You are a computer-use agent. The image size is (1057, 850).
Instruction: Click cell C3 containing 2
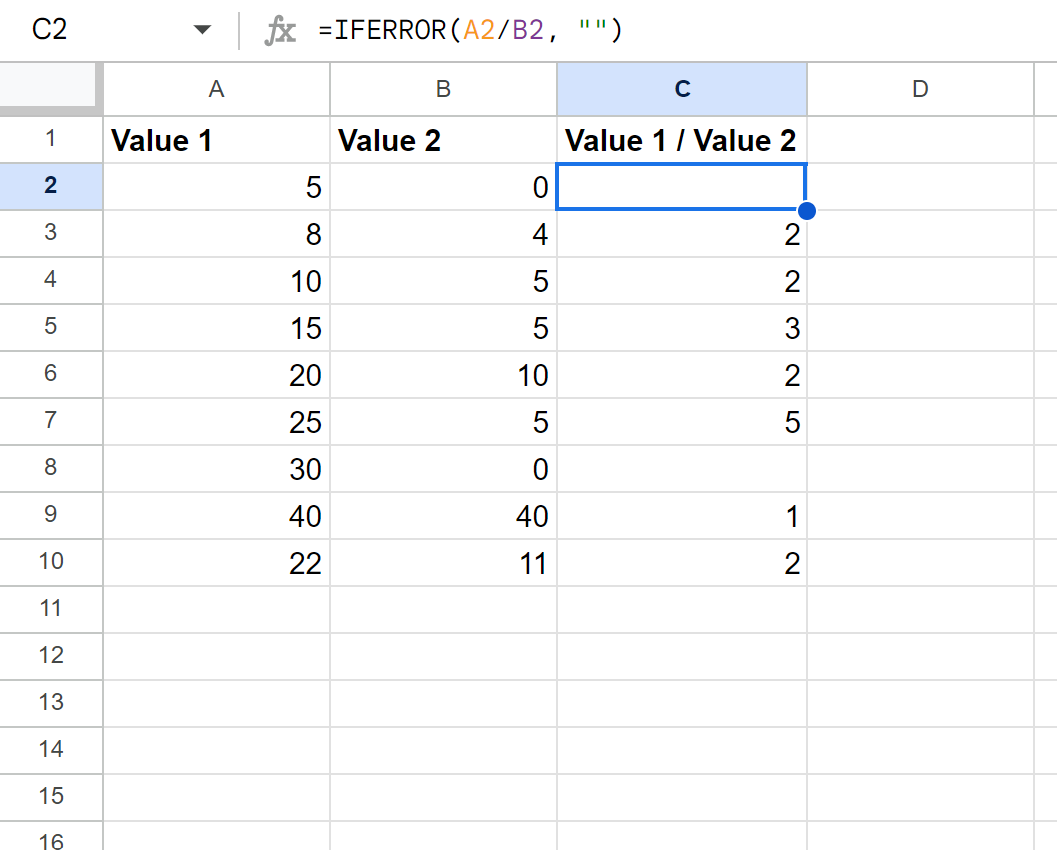click(x=682, y=233)
